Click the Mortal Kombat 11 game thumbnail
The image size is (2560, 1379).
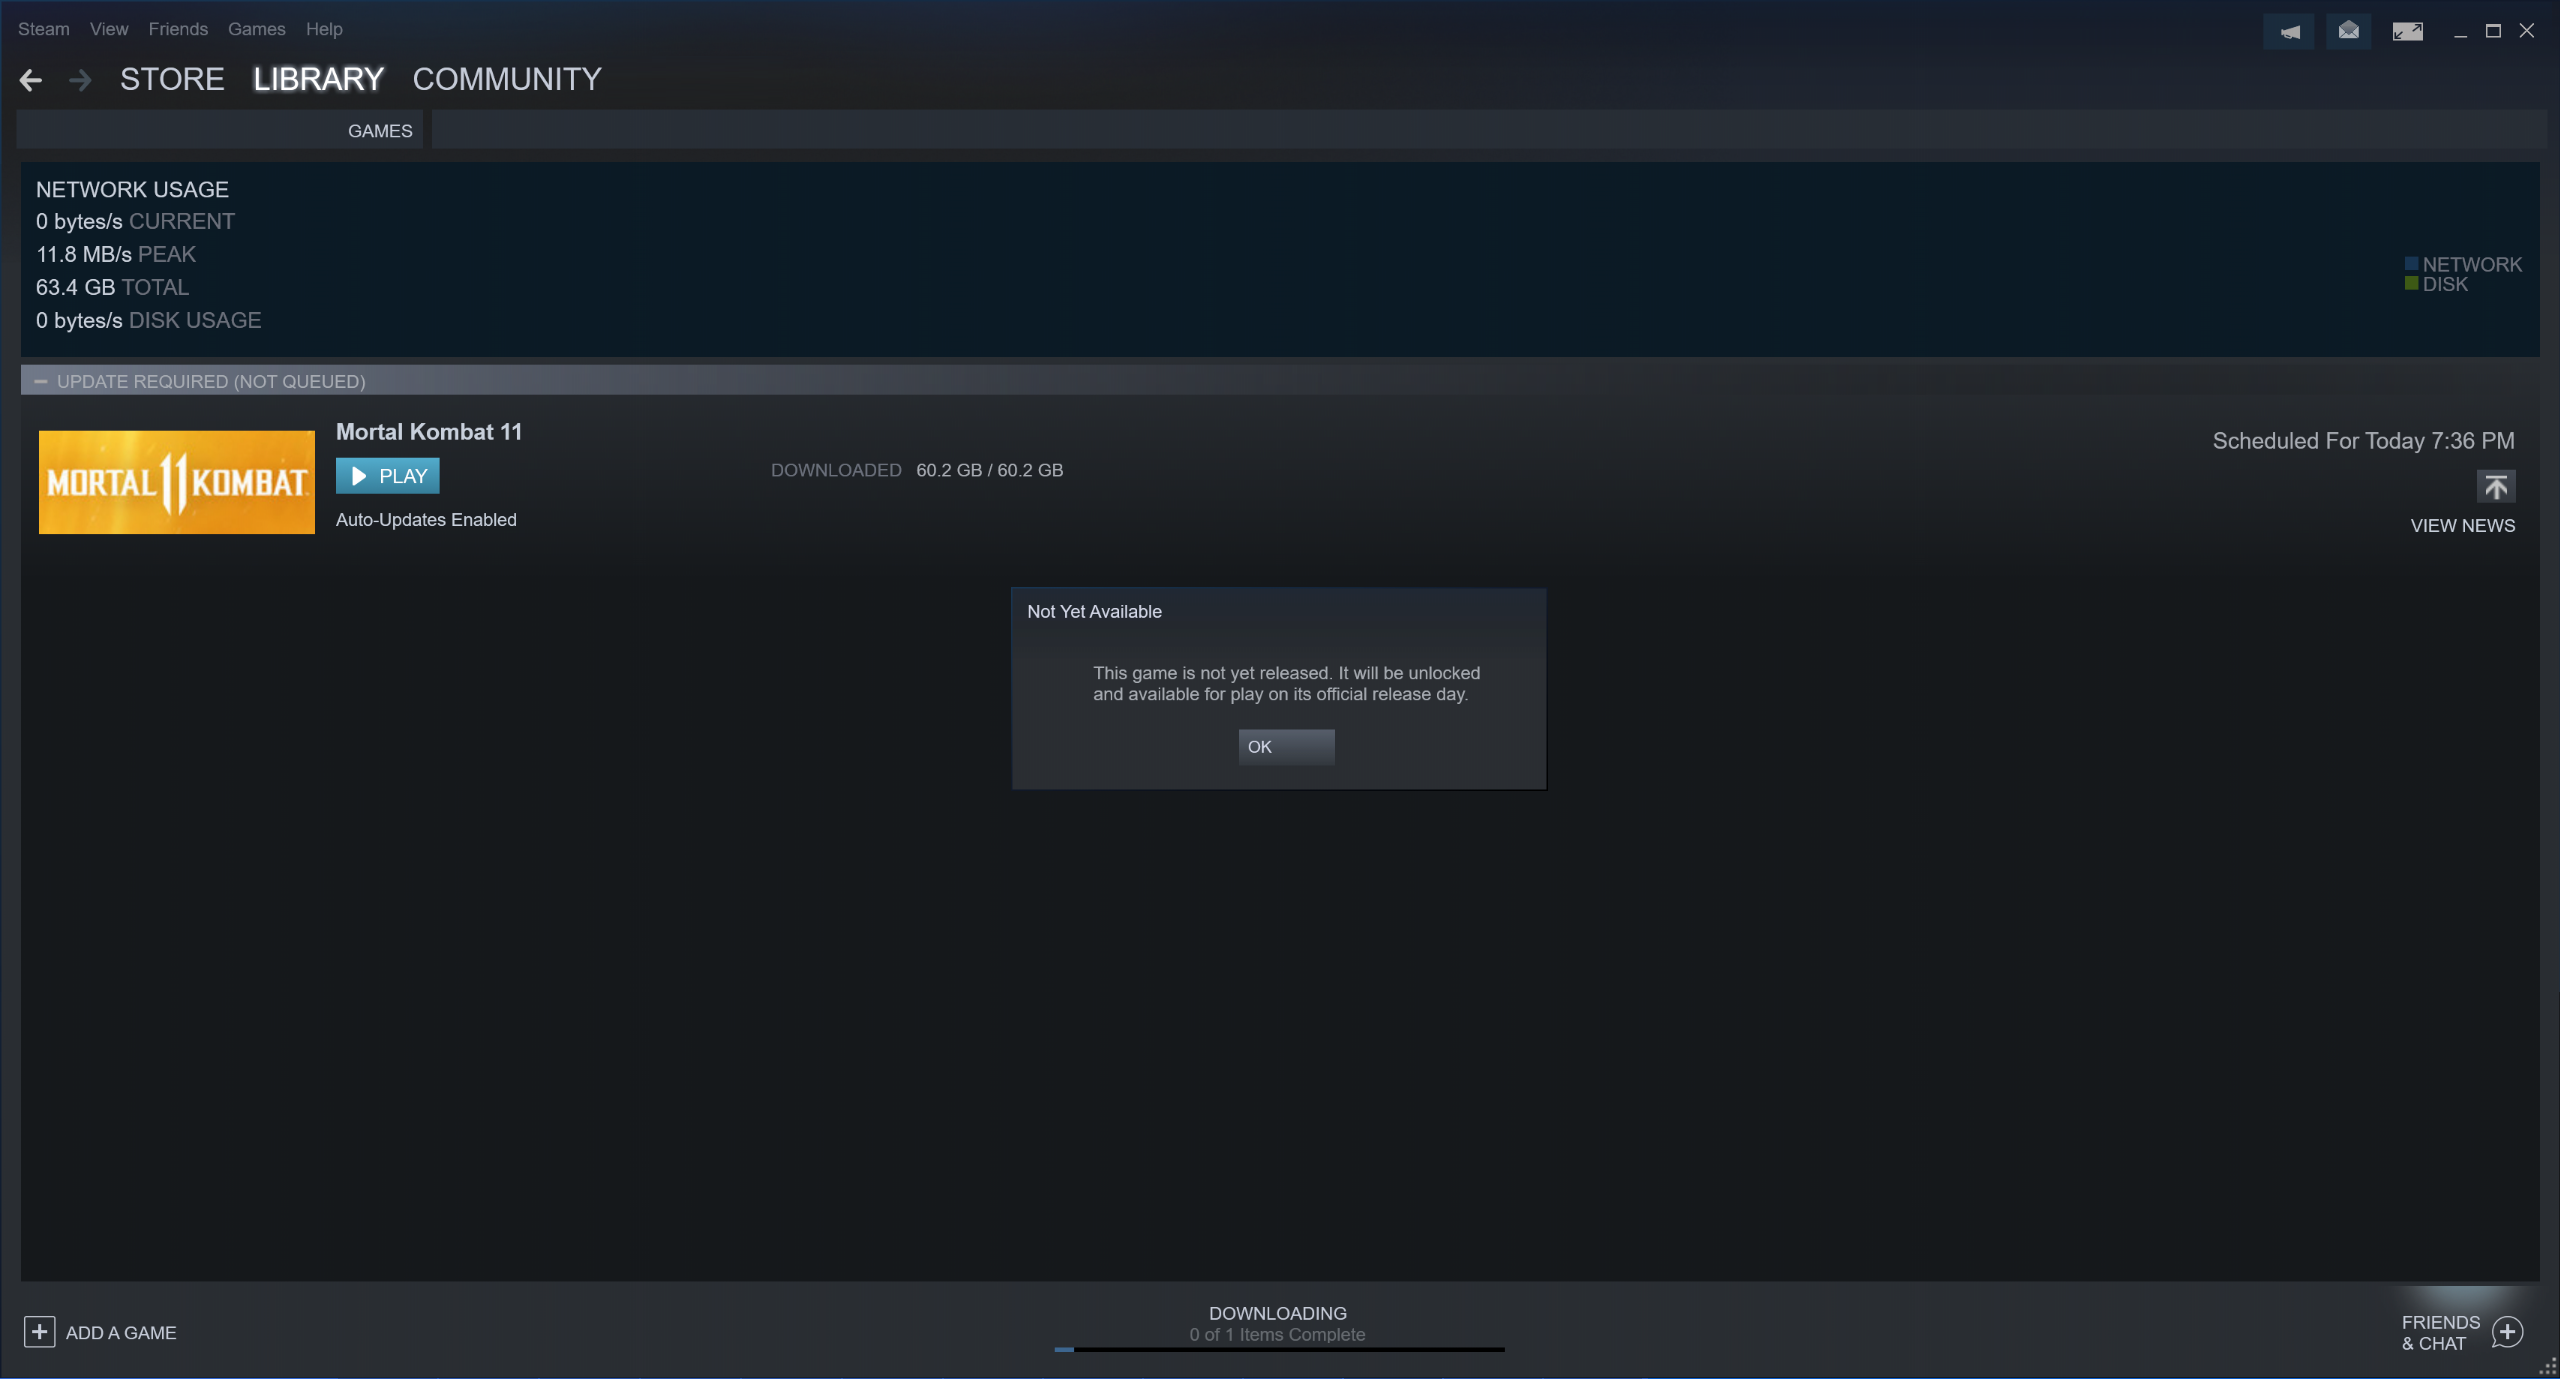coord(177,481)
